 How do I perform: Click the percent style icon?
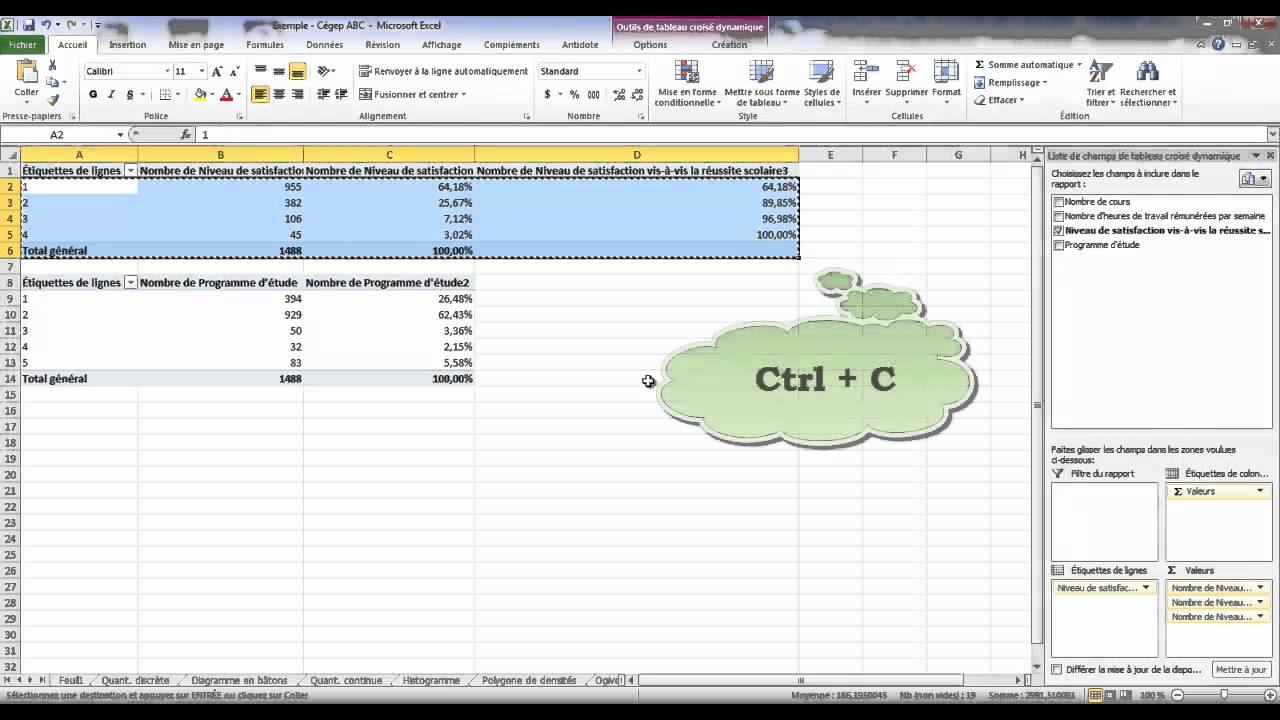(x=574, y=94)
